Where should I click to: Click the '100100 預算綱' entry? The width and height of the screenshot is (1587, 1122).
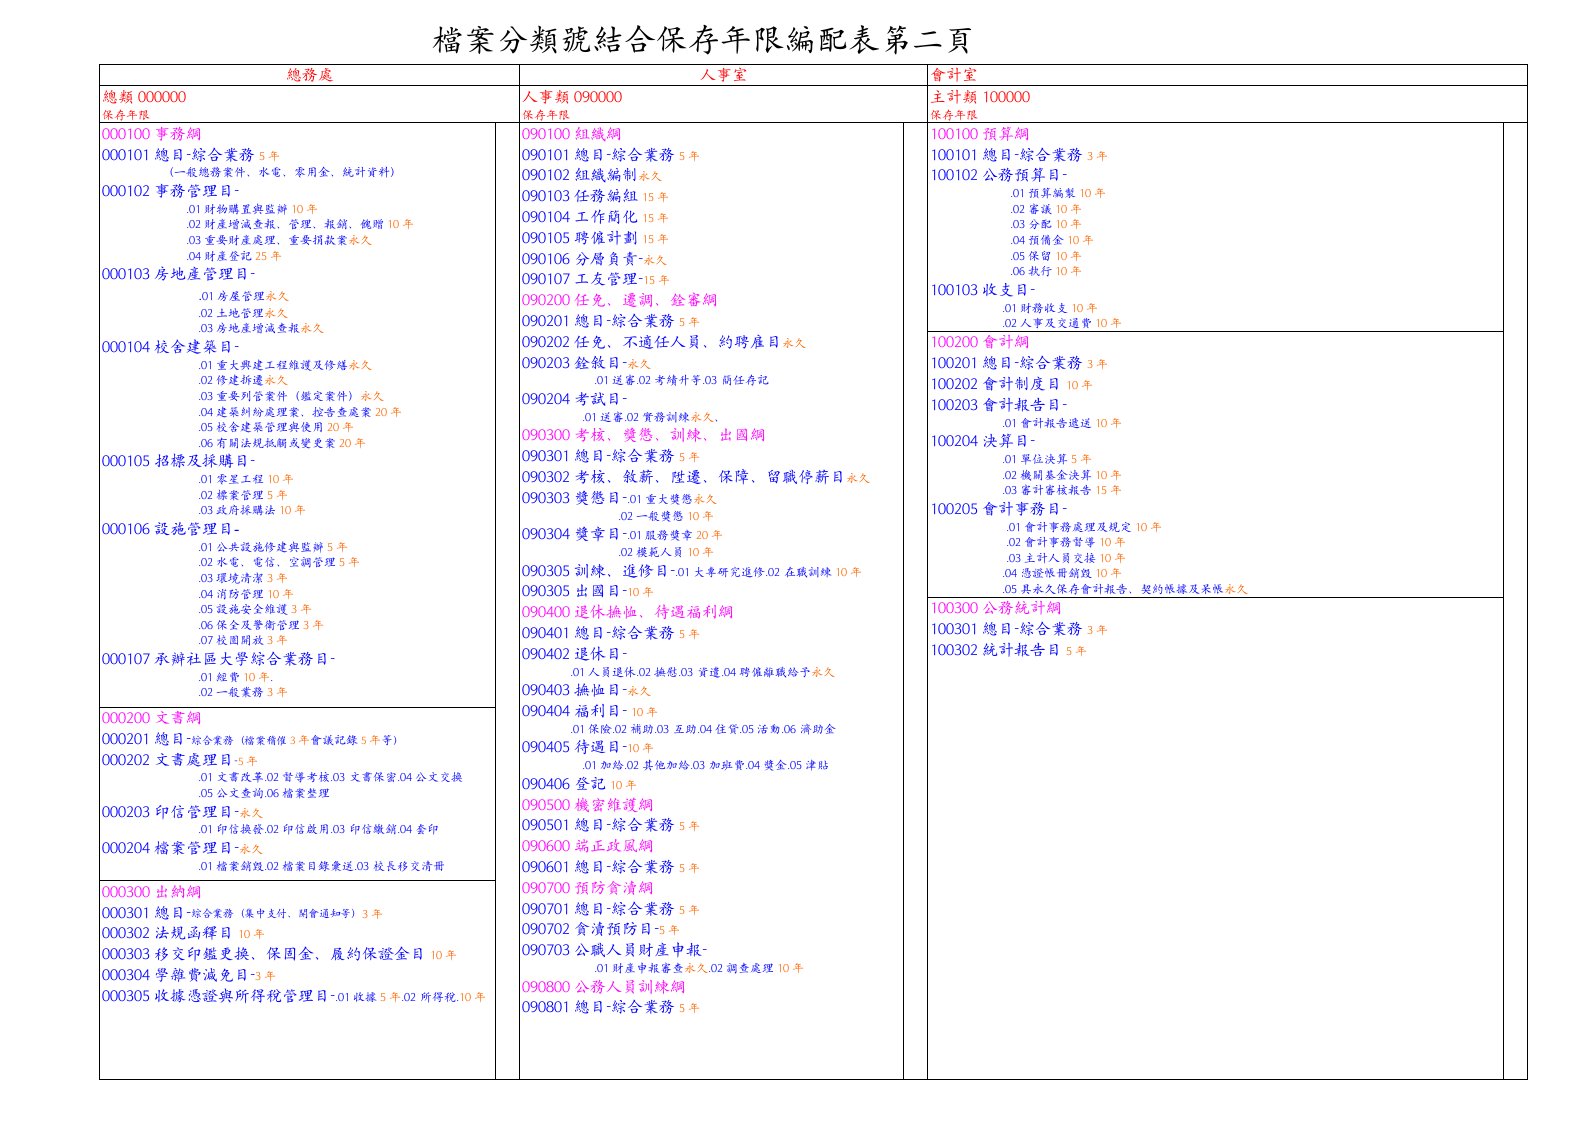pyautogui.click(x=980, y=134)
